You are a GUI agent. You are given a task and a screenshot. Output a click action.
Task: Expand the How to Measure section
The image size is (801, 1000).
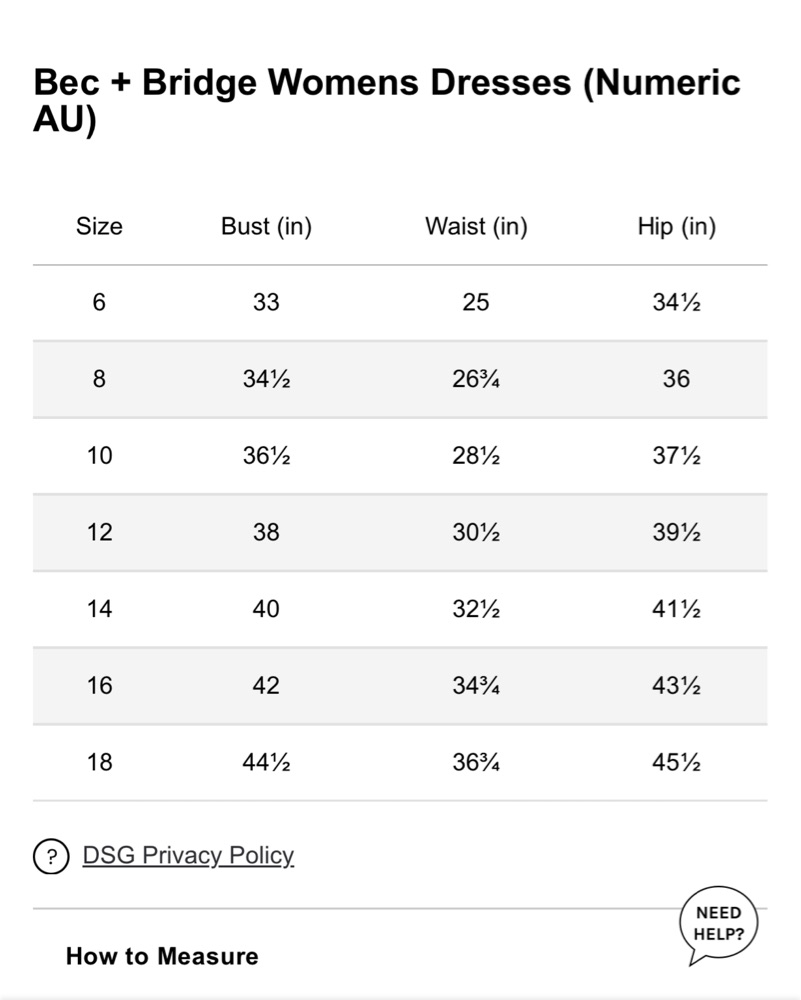162,956
